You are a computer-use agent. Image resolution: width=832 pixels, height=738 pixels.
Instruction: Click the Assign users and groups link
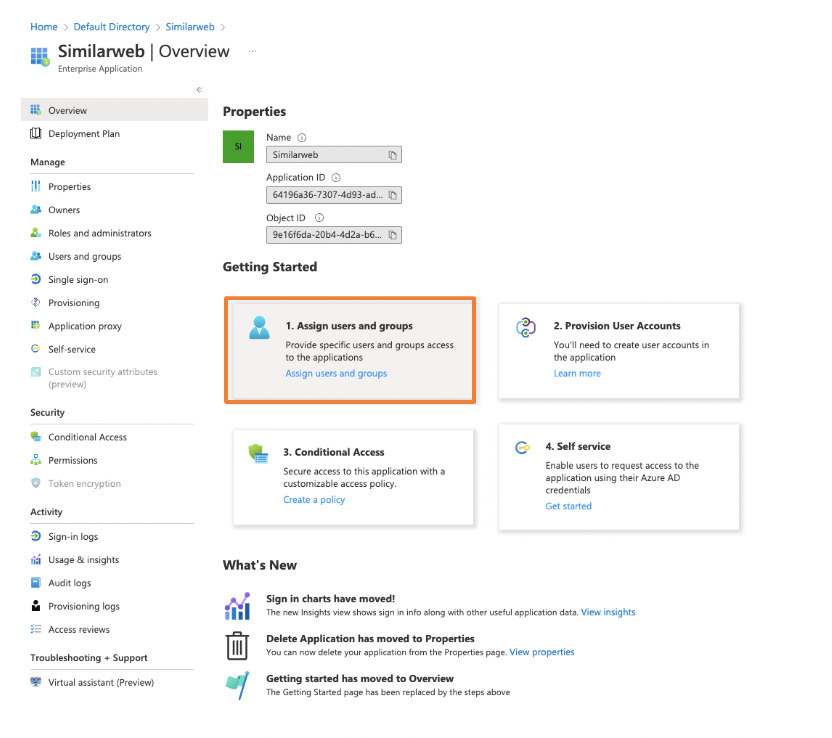click(x=336, y=373)
